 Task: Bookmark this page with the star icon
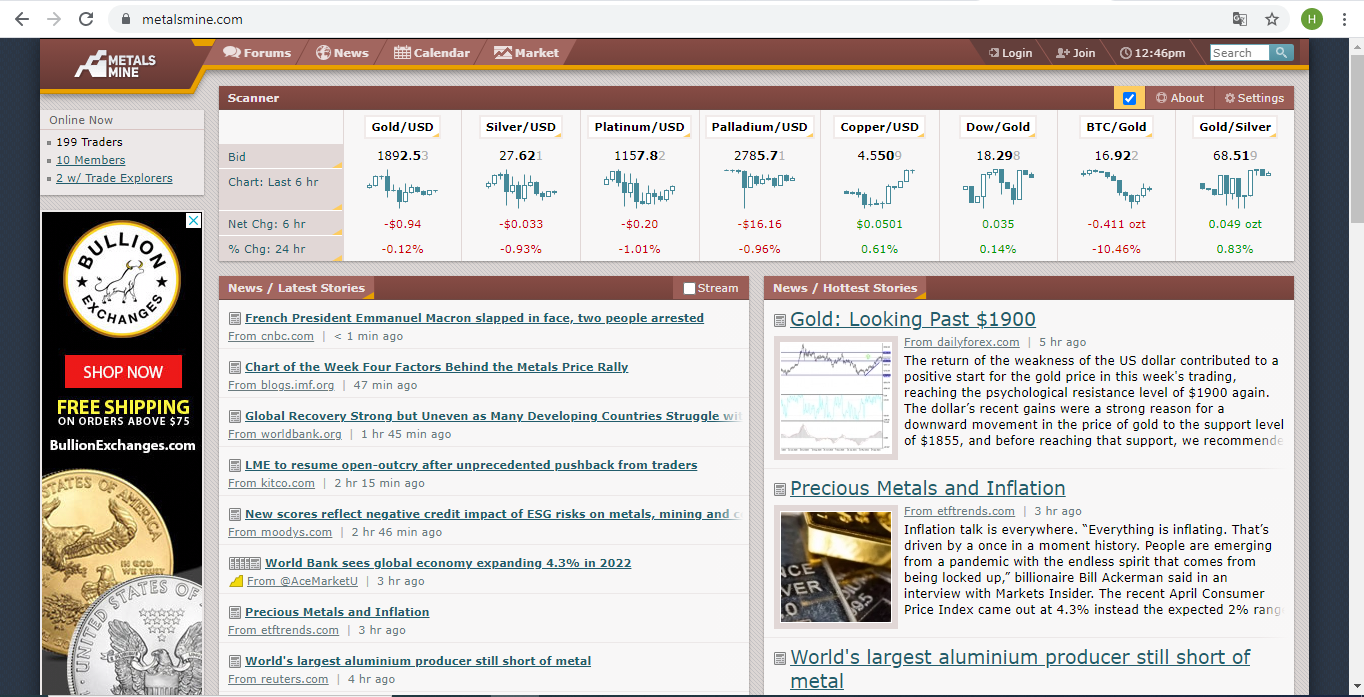1271,19
